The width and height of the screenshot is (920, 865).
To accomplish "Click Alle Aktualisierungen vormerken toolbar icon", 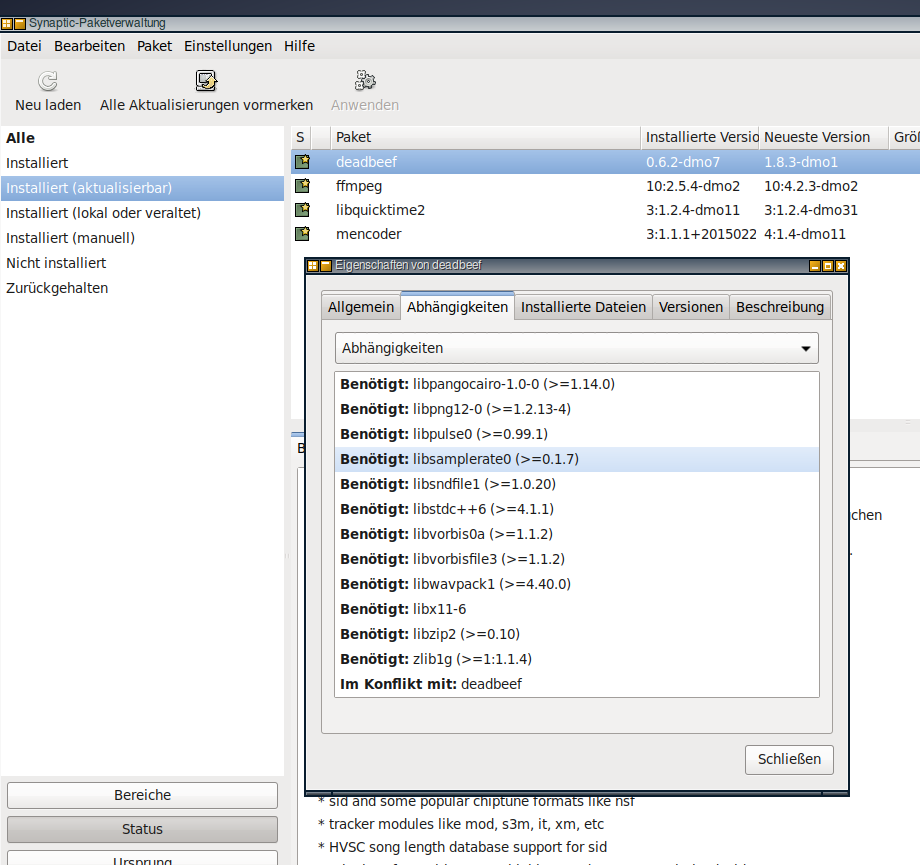I will (x=206, y=81).
